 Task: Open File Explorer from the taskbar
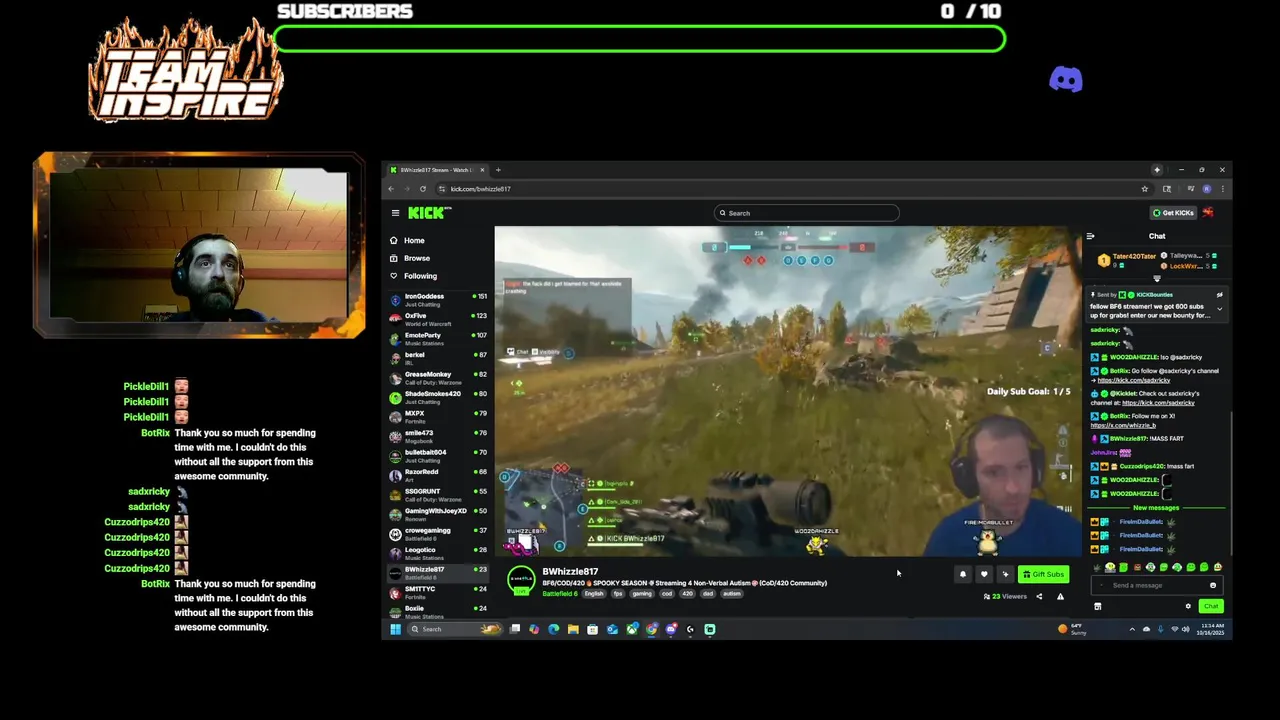pyautogui.click(x=573, y=629)
